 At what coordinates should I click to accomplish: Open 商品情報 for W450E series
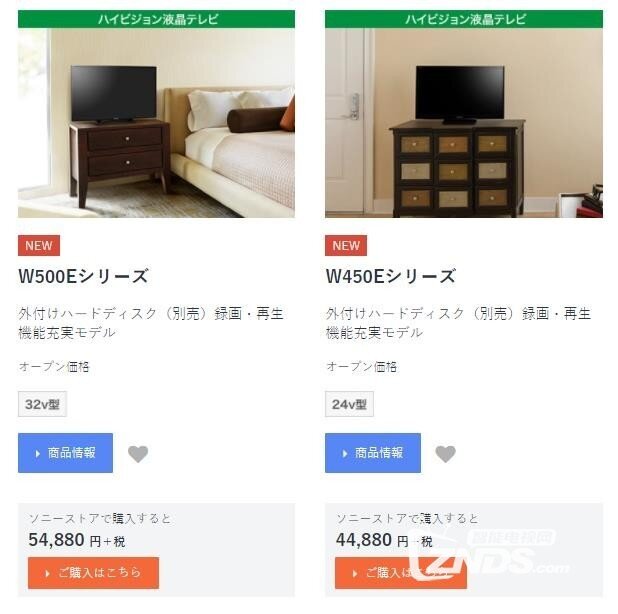pyautogui.click(x=373, y=453)
